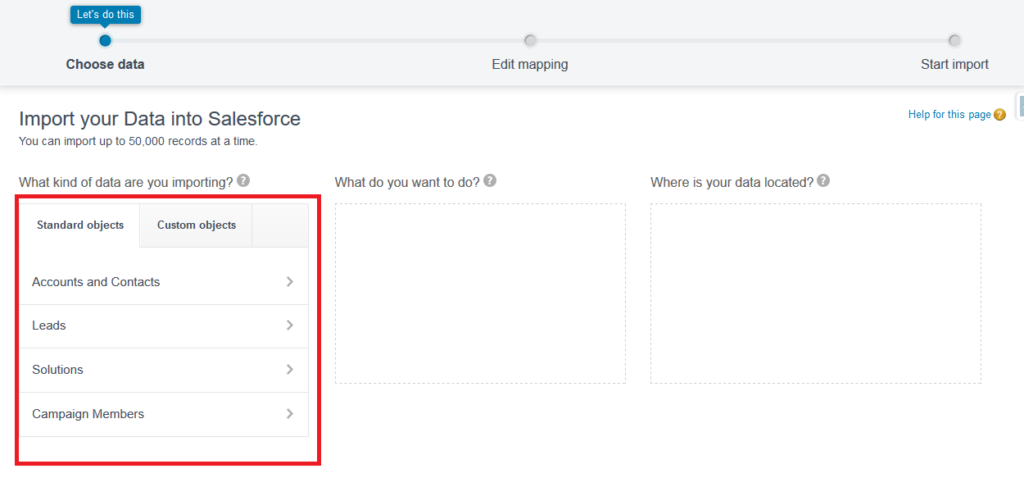Image resolution: width=1024 pixels, height=487 pixels.
Task: Switch to the Standard objects tab
Action: tap(80, 225)
